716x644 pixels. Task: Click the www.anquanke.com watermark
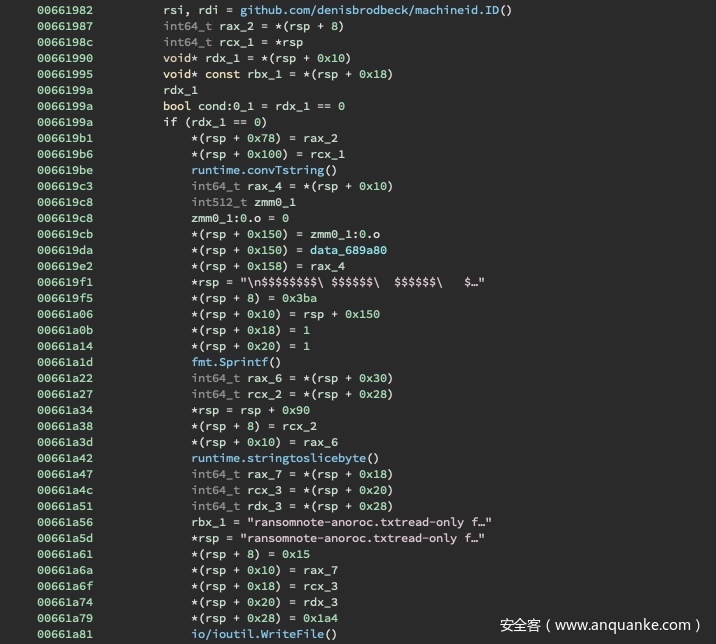pos(601,625)
